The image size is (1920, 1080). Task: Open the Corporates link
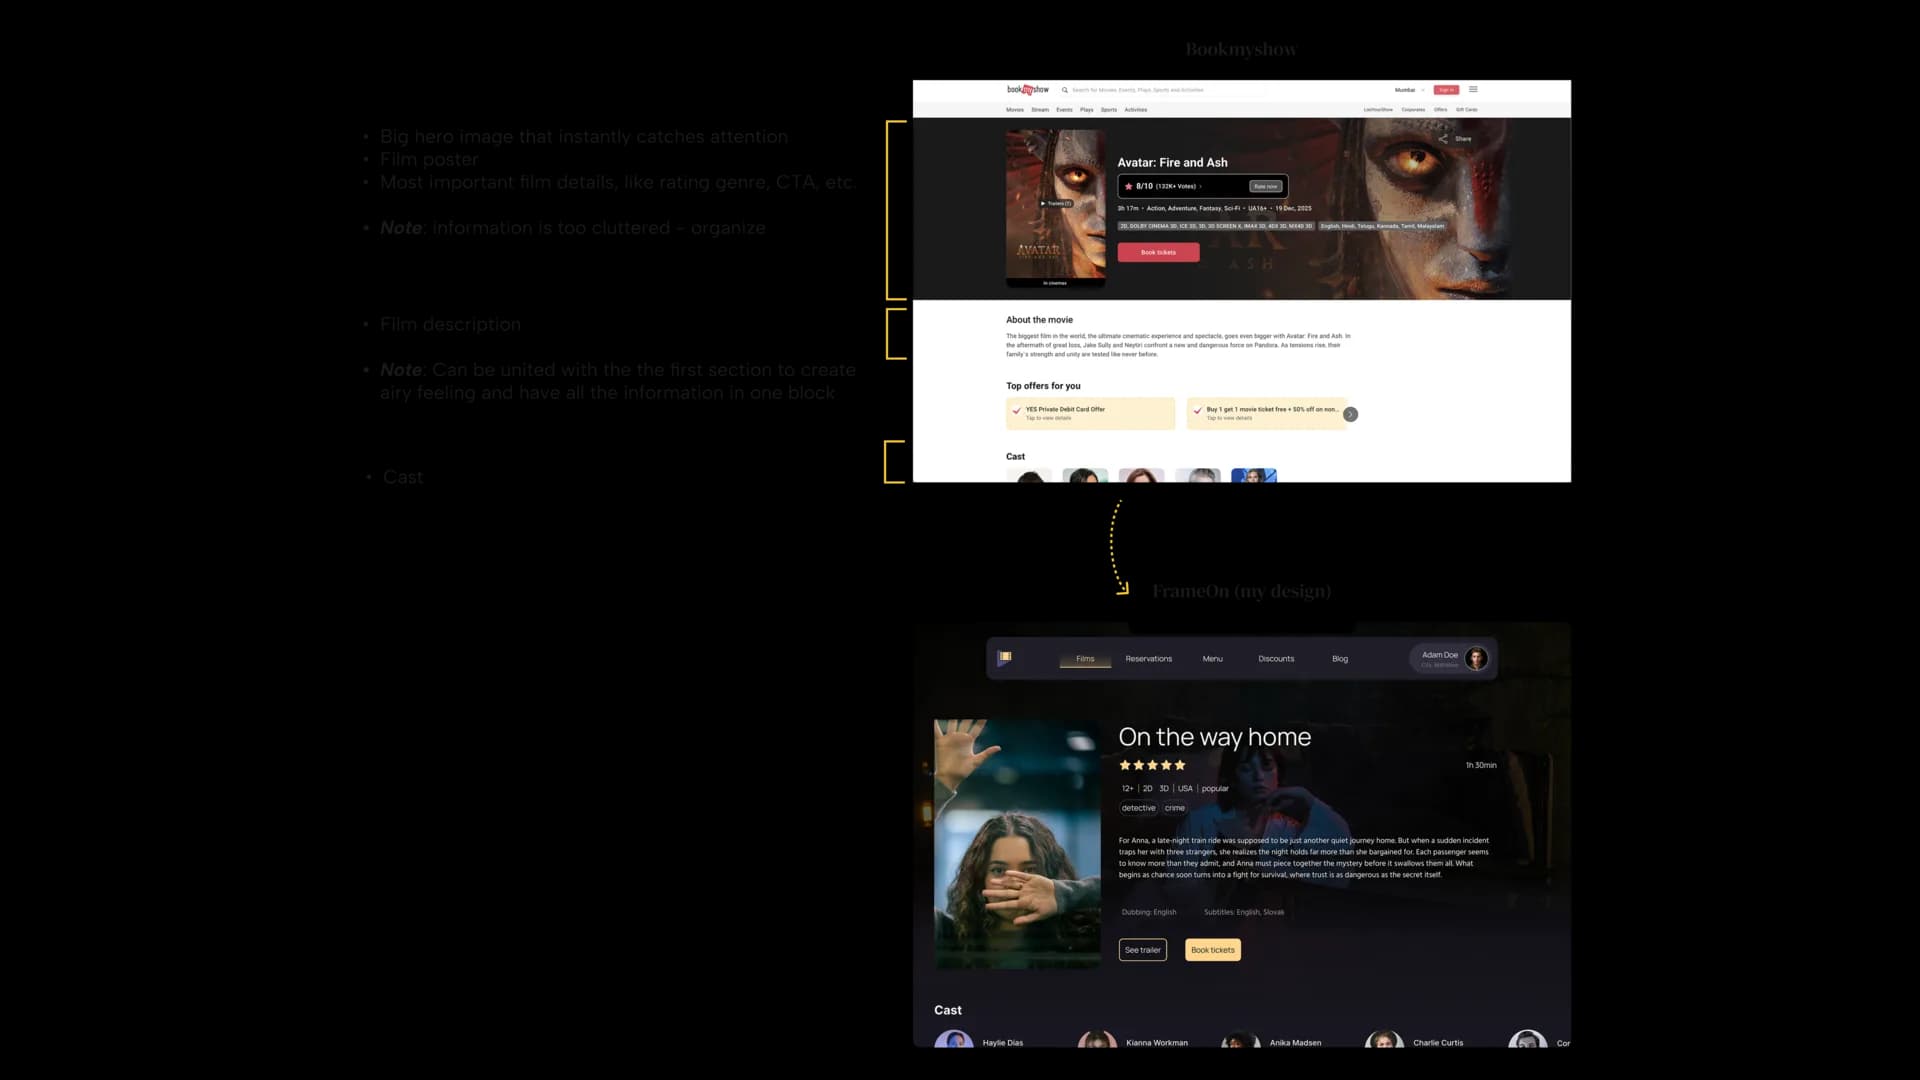click(1413, 110)
